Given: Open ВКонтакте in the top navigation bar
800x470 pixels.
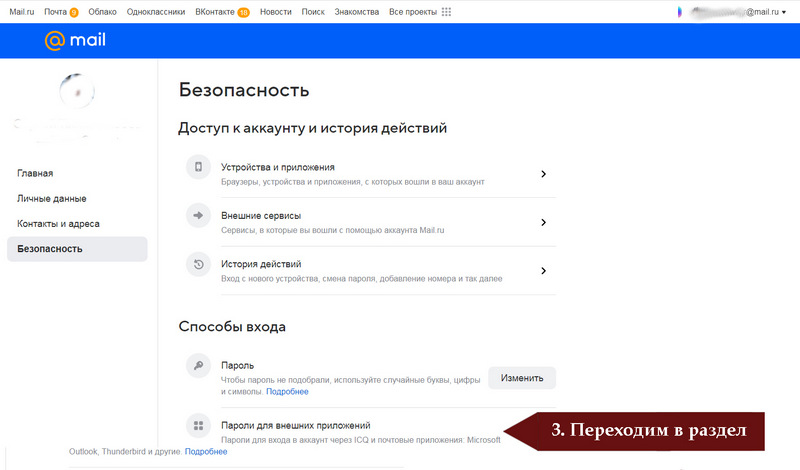Looking at the screenshot, I should pyautogui.click(x=216, y=11).
